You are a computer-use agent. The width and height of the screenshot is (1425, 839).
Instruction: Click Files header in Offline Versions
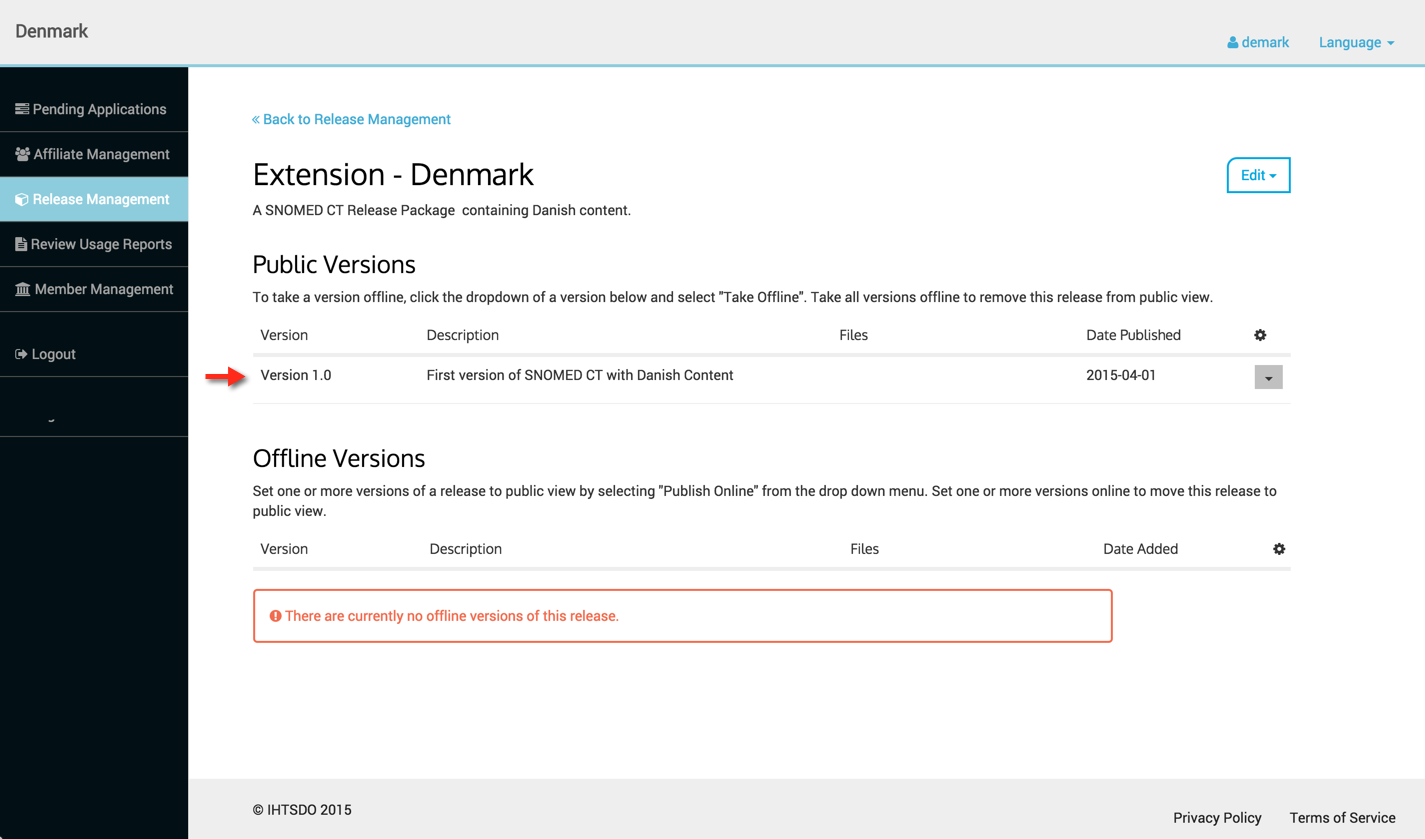(864, 549)
